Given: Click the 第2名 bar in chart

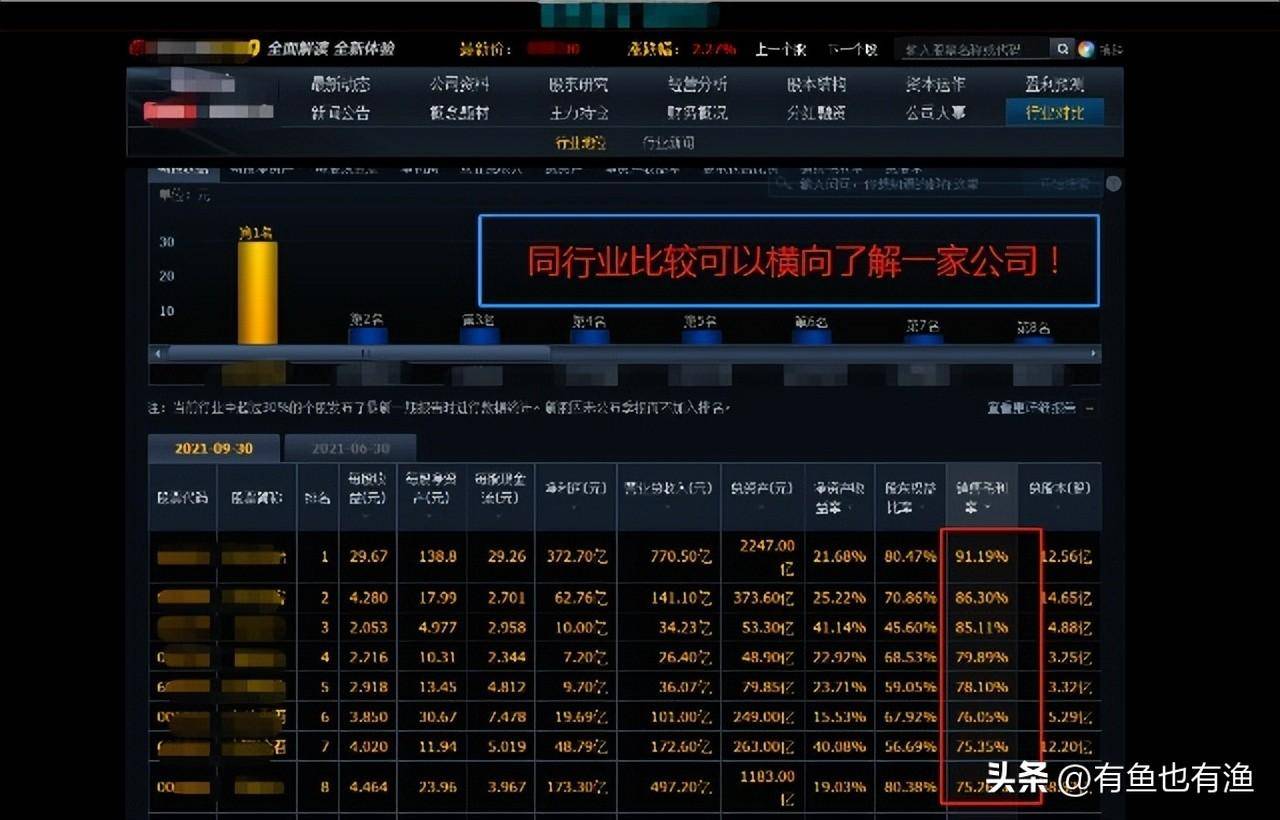Looking at the screenshot, I should pyautogui.click(x=367, y=336).
